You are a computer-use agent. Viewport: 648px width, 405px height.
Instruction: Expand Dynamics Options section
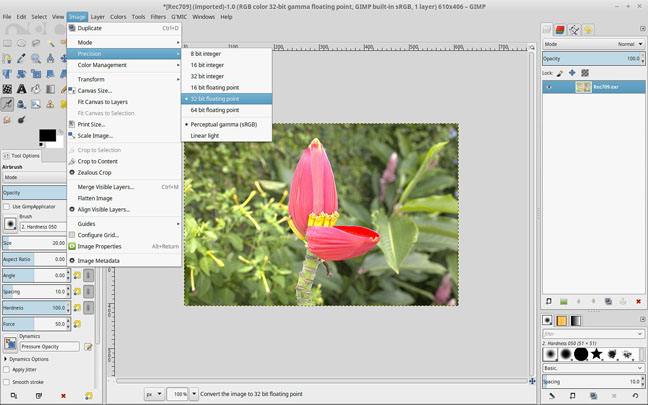point(5,359)
